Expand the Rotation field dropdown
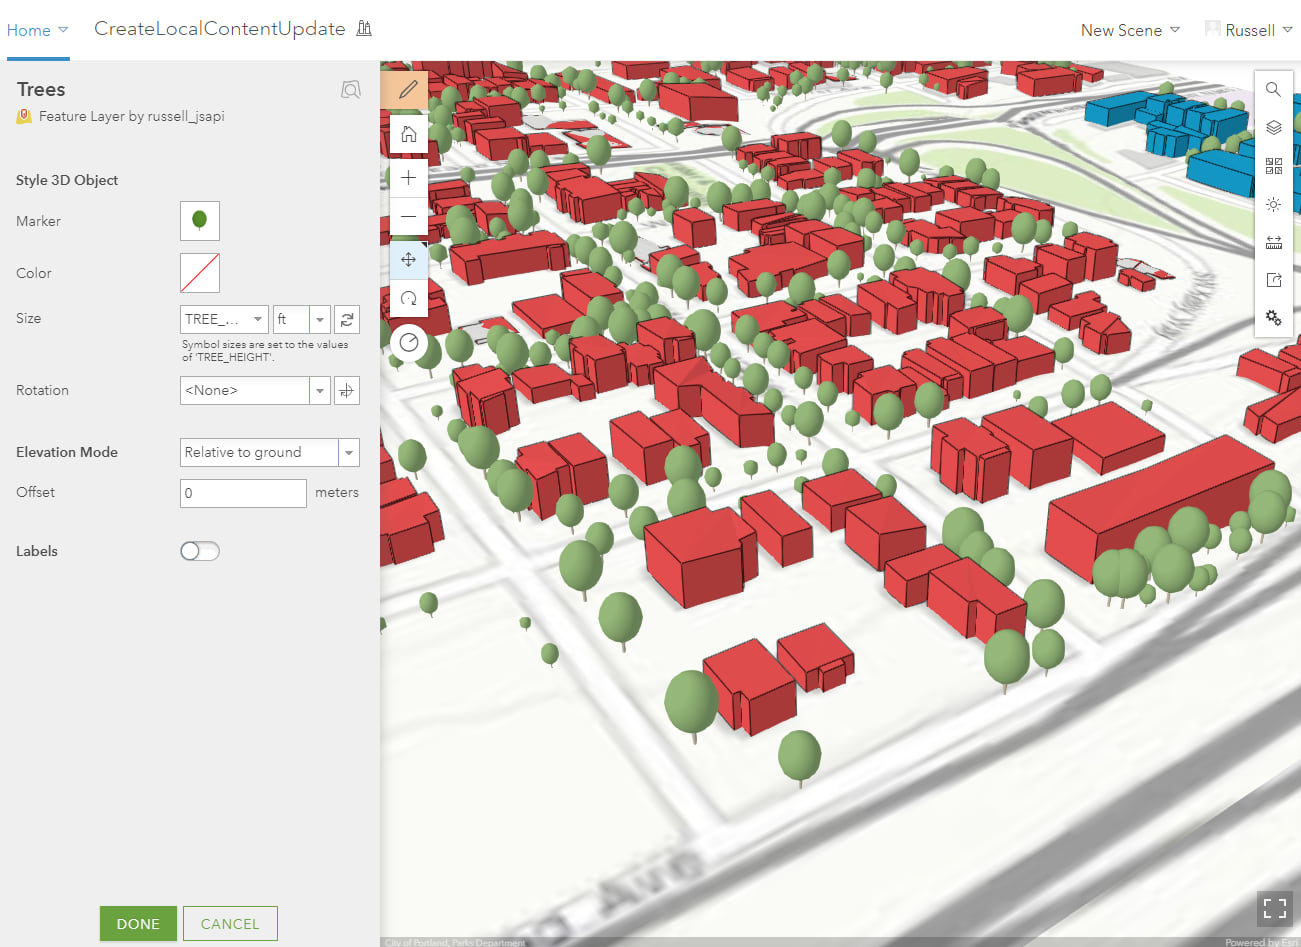This screenshot has width=1301, height=947. coord(320,391)
